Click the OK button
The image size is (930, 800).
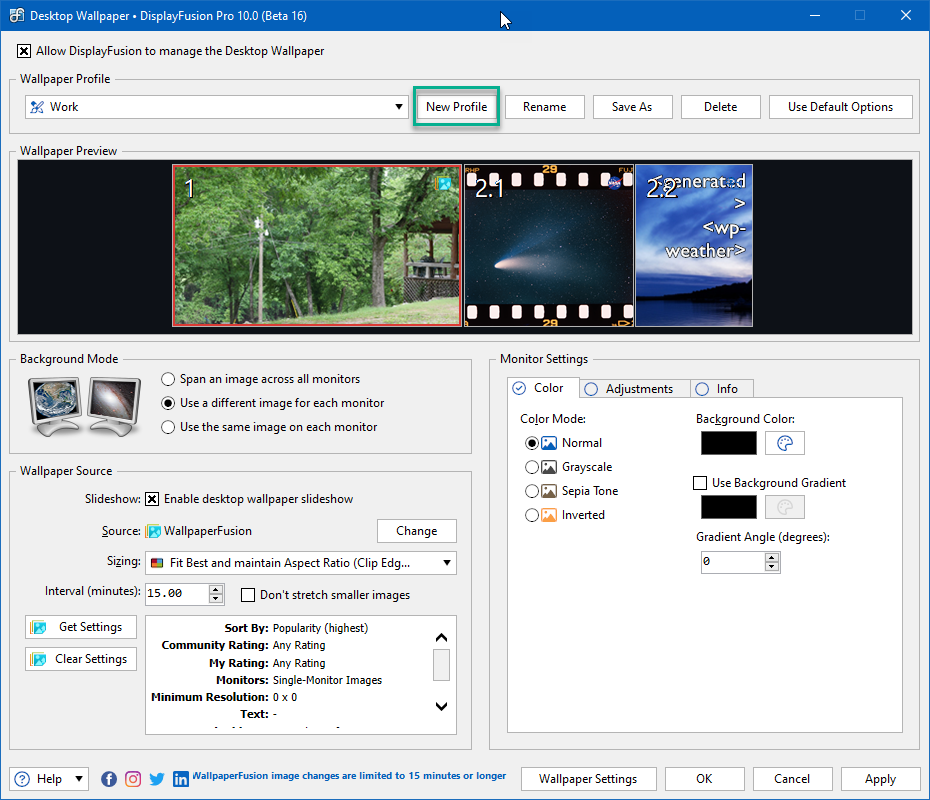click(704, 779)
